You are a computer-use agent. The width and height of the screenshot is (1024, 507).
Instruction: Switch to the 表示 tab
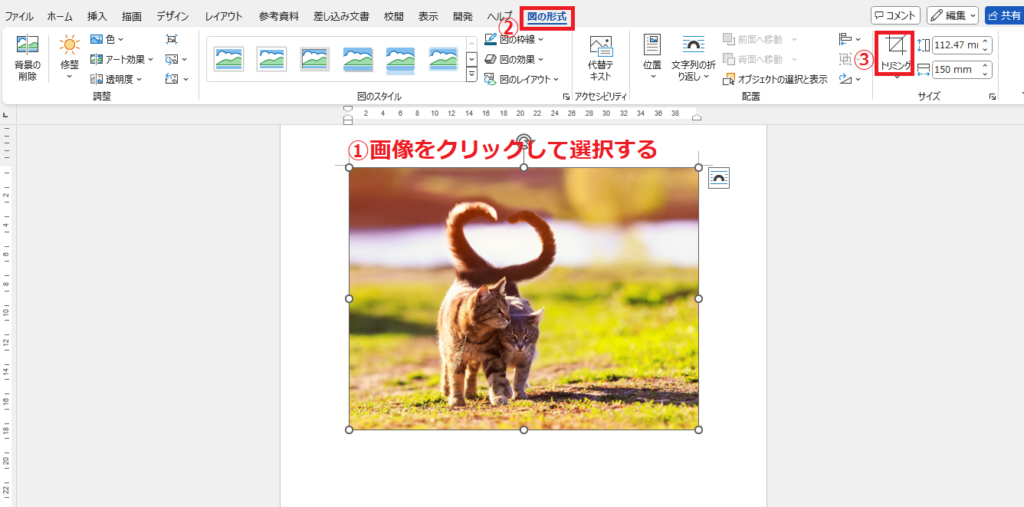click(x=428, y=16)
